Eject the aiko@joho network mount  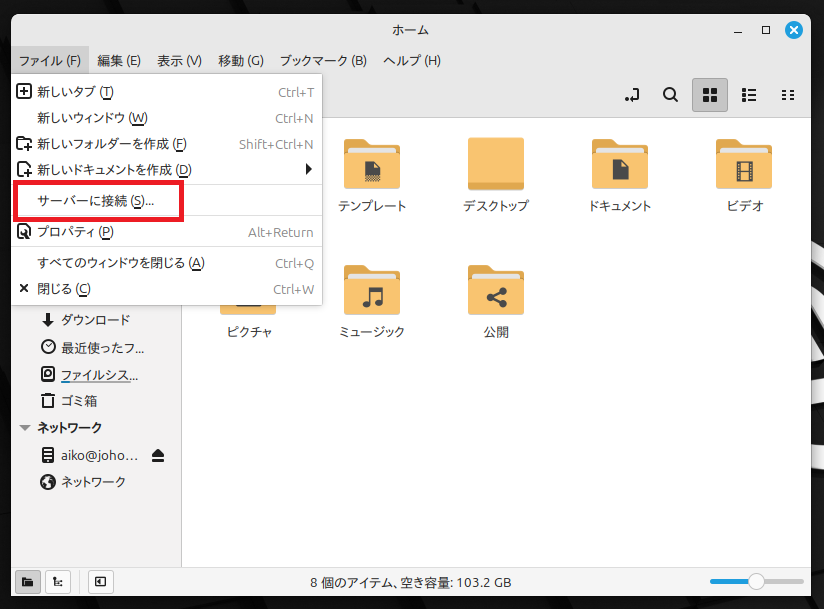click(x=158, y=456)
